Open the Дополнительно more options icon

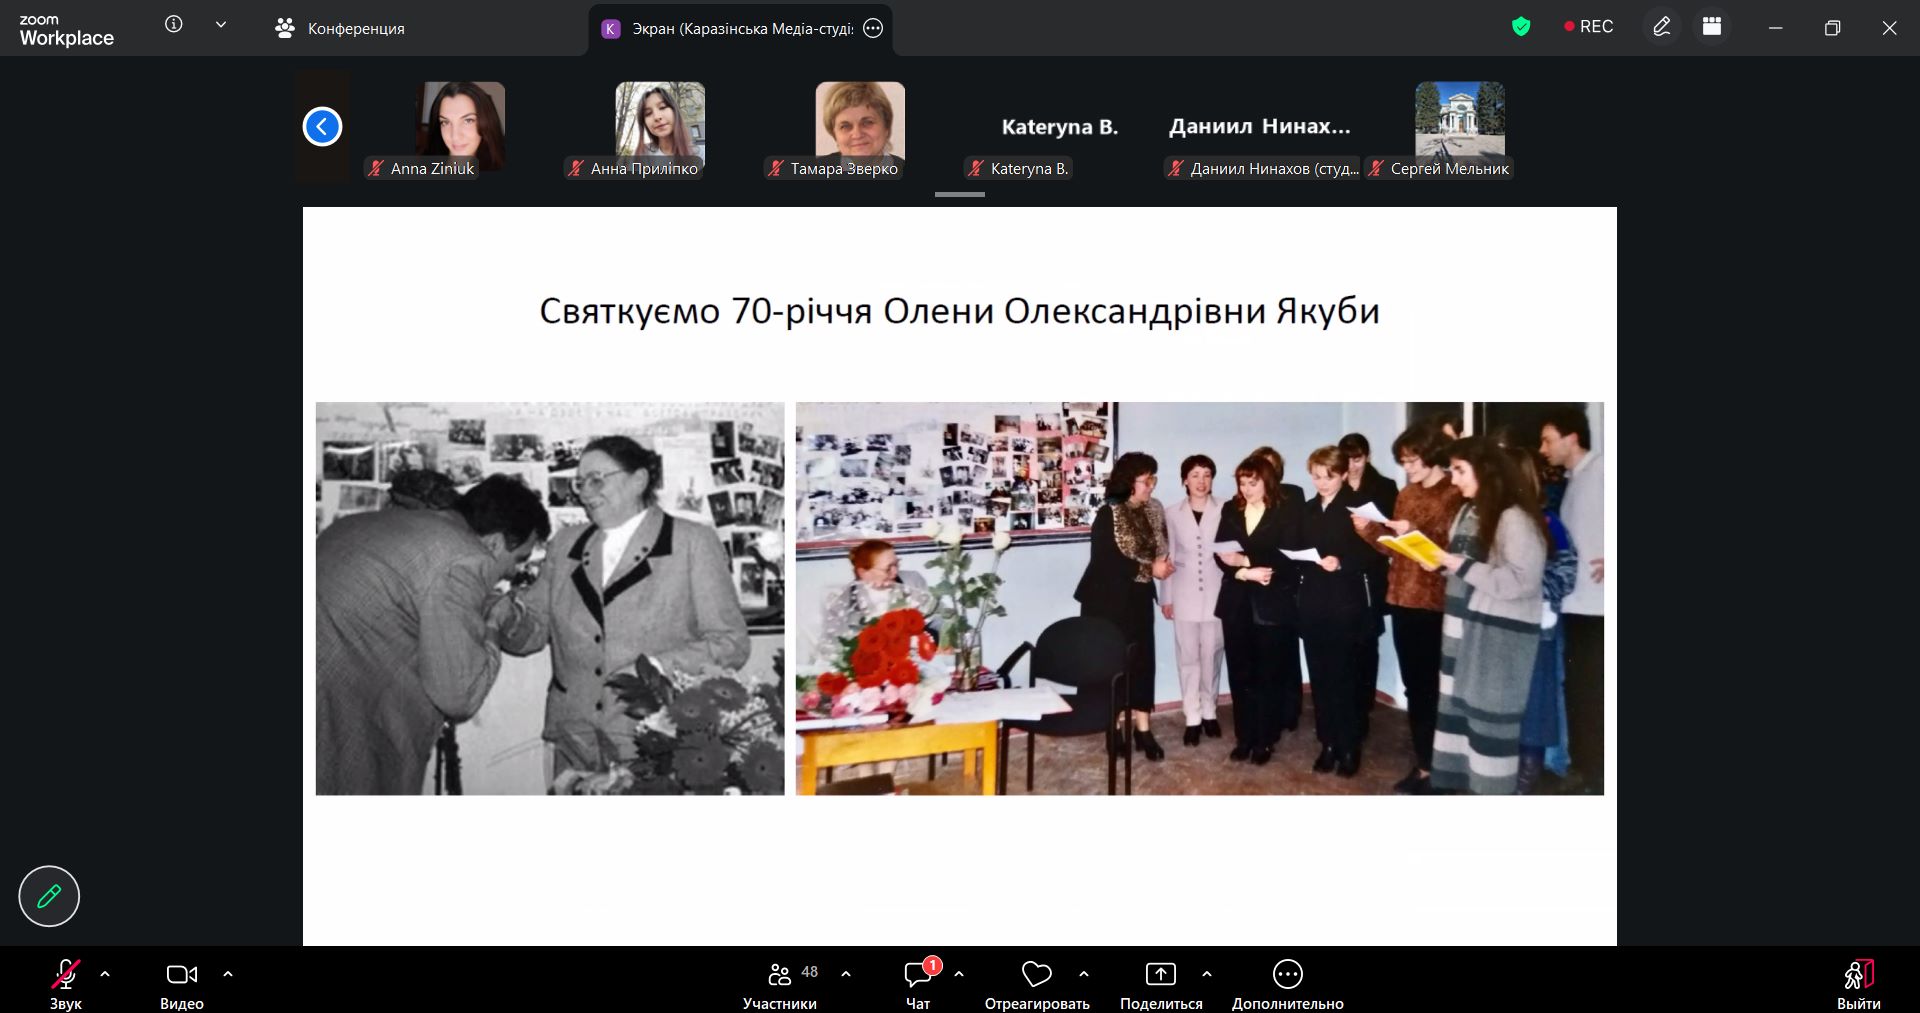coord(1287,974)
